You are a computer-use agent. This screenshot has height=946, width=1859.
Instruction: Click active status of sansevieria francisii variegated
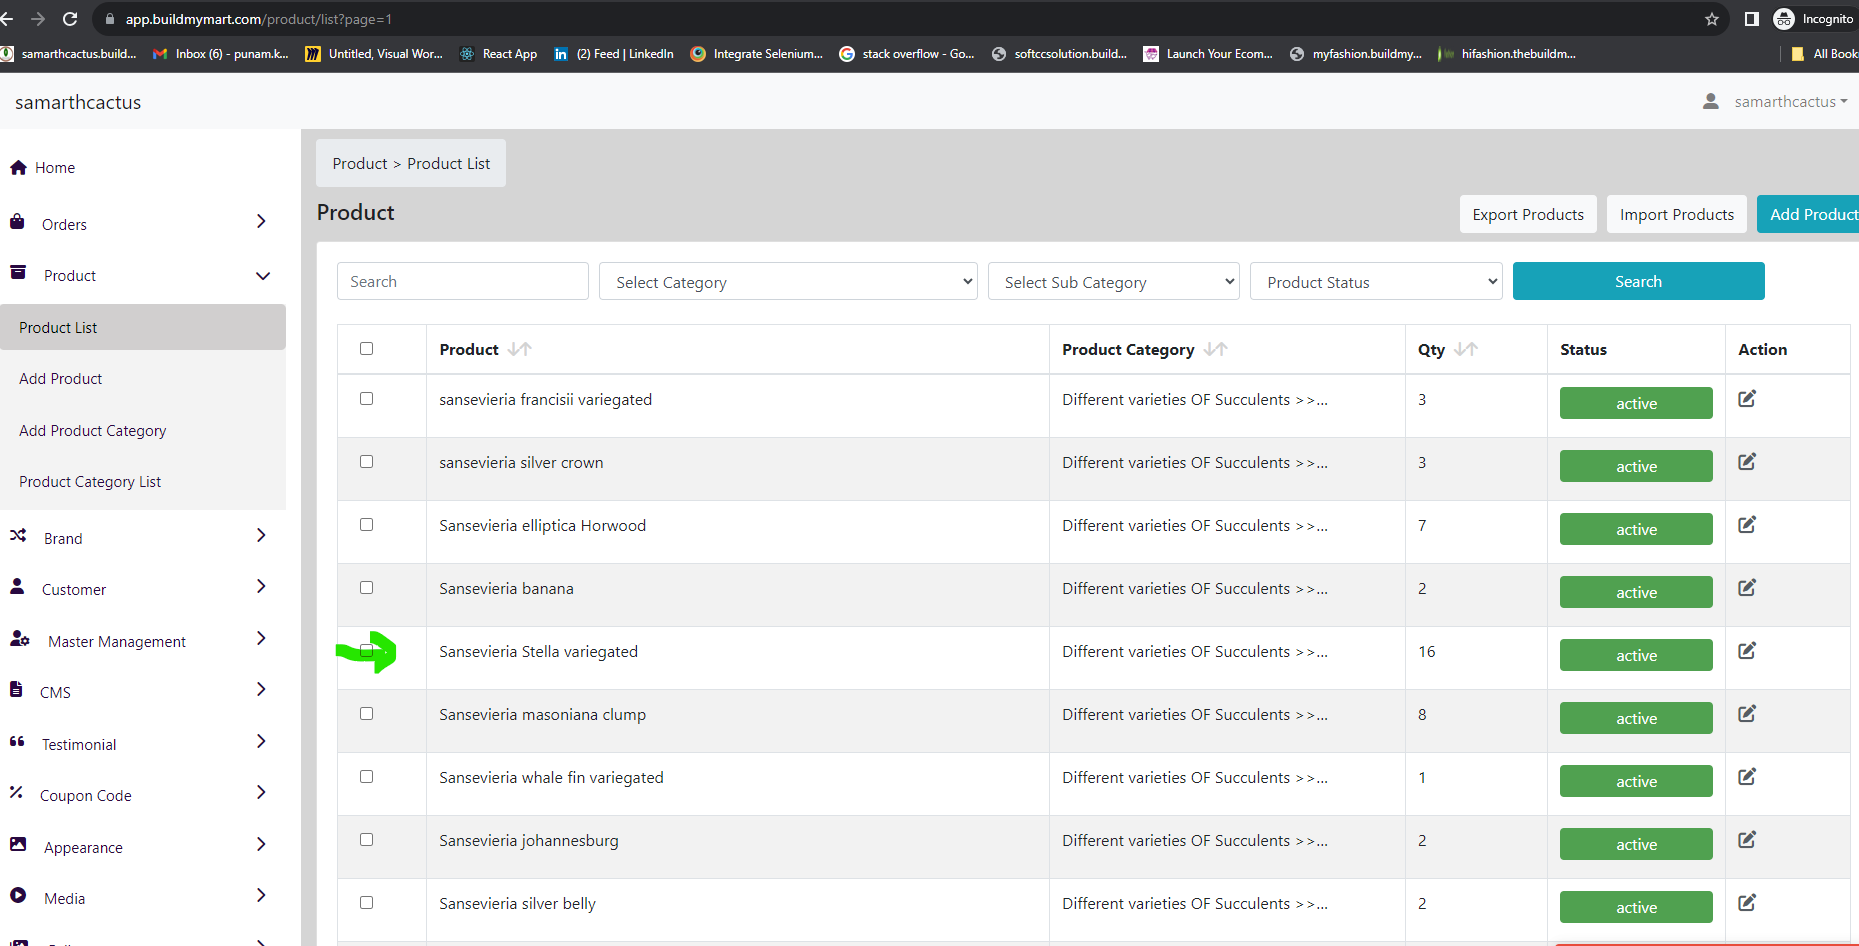1636,403
